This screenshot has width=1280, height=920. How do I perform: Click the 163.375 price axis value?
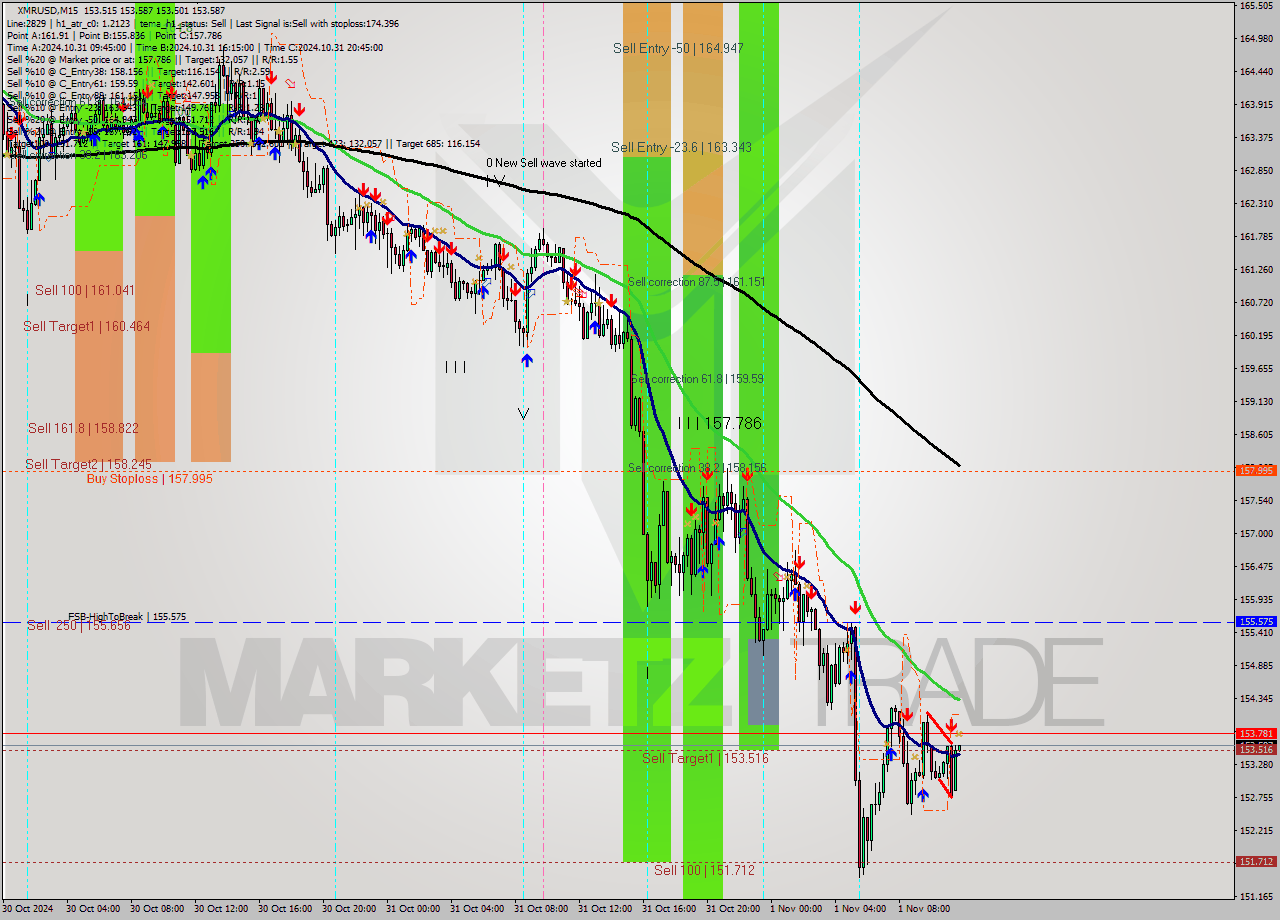pyautogui.click(x=1256, y=138)
